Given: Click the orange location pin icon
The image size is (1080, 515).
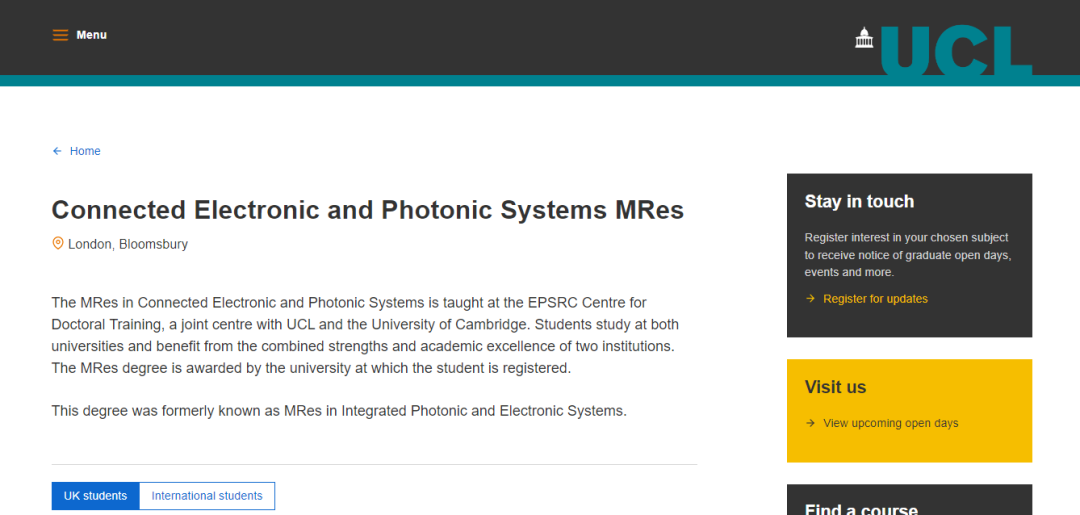Looking at the screenshot, I should coord(58,243).
